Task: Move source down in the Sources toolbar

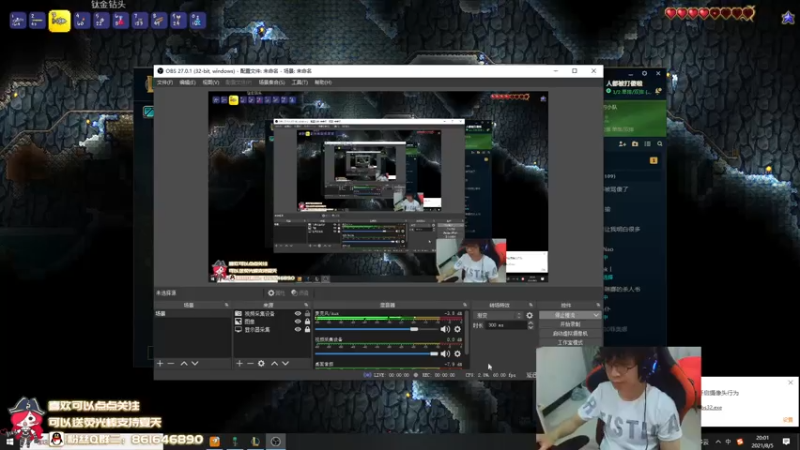Action: (286, 363)
